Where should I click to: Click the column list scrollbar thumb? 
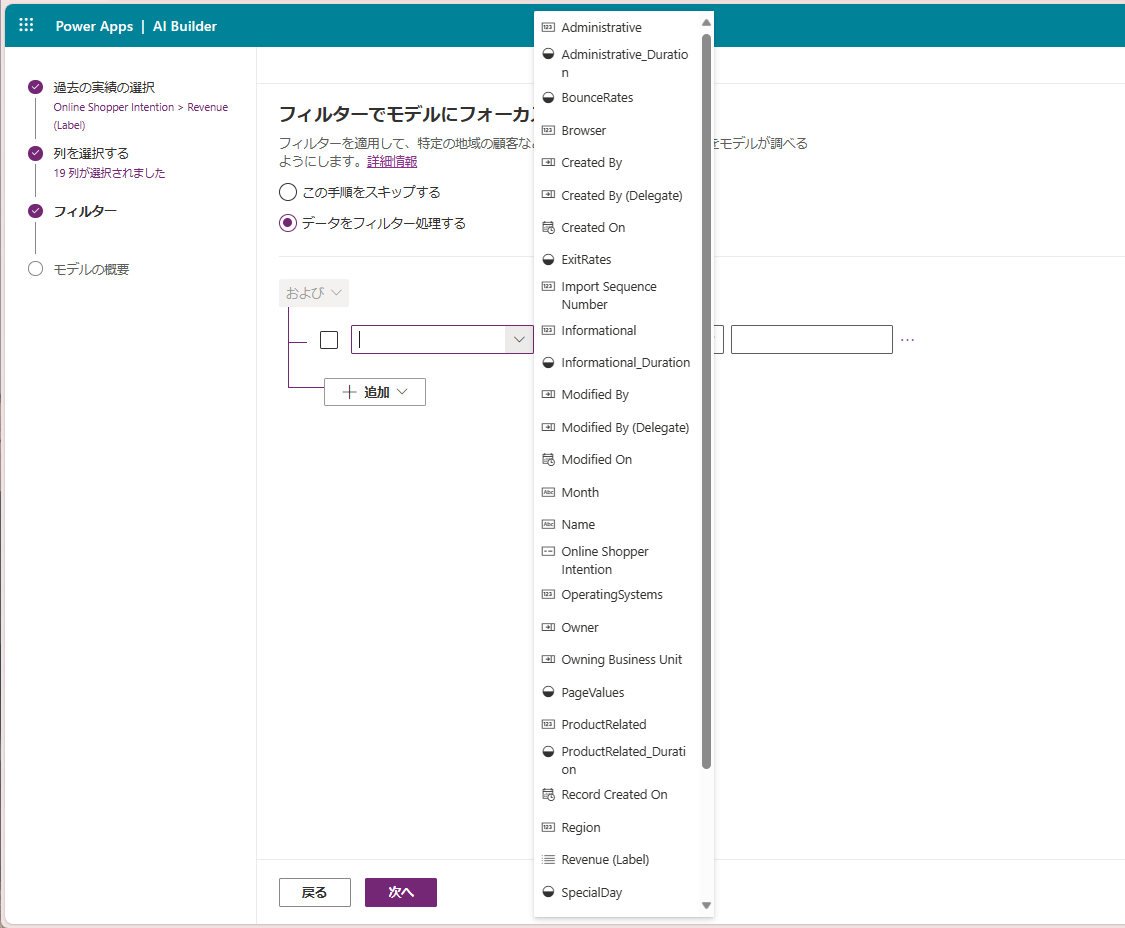pyautogui.click(x=706, y=402)
